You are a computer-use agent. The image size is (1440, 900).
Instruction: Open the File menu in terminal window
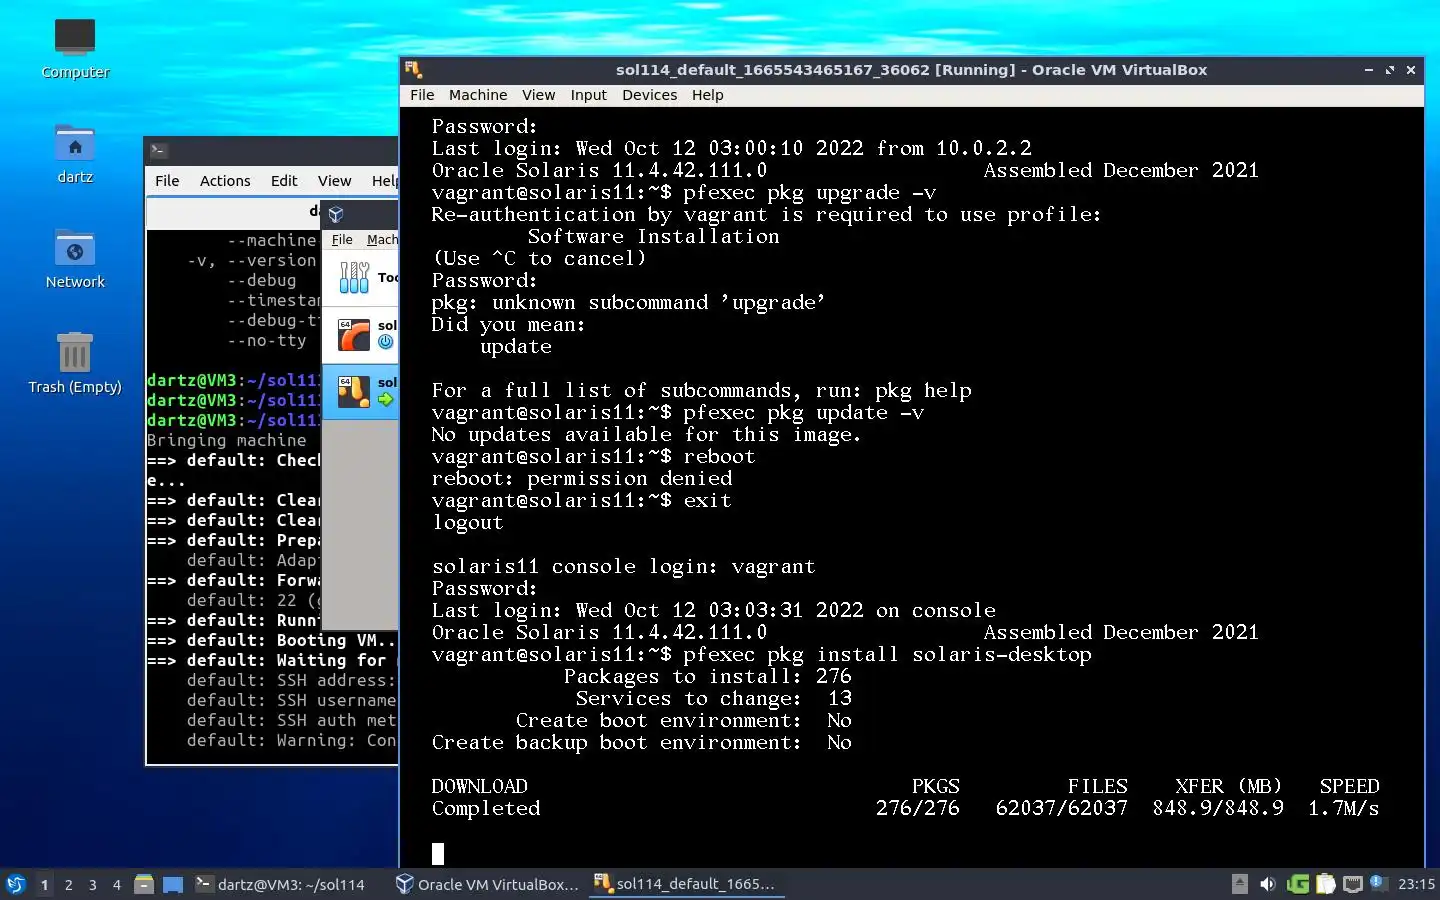[167, 181]
